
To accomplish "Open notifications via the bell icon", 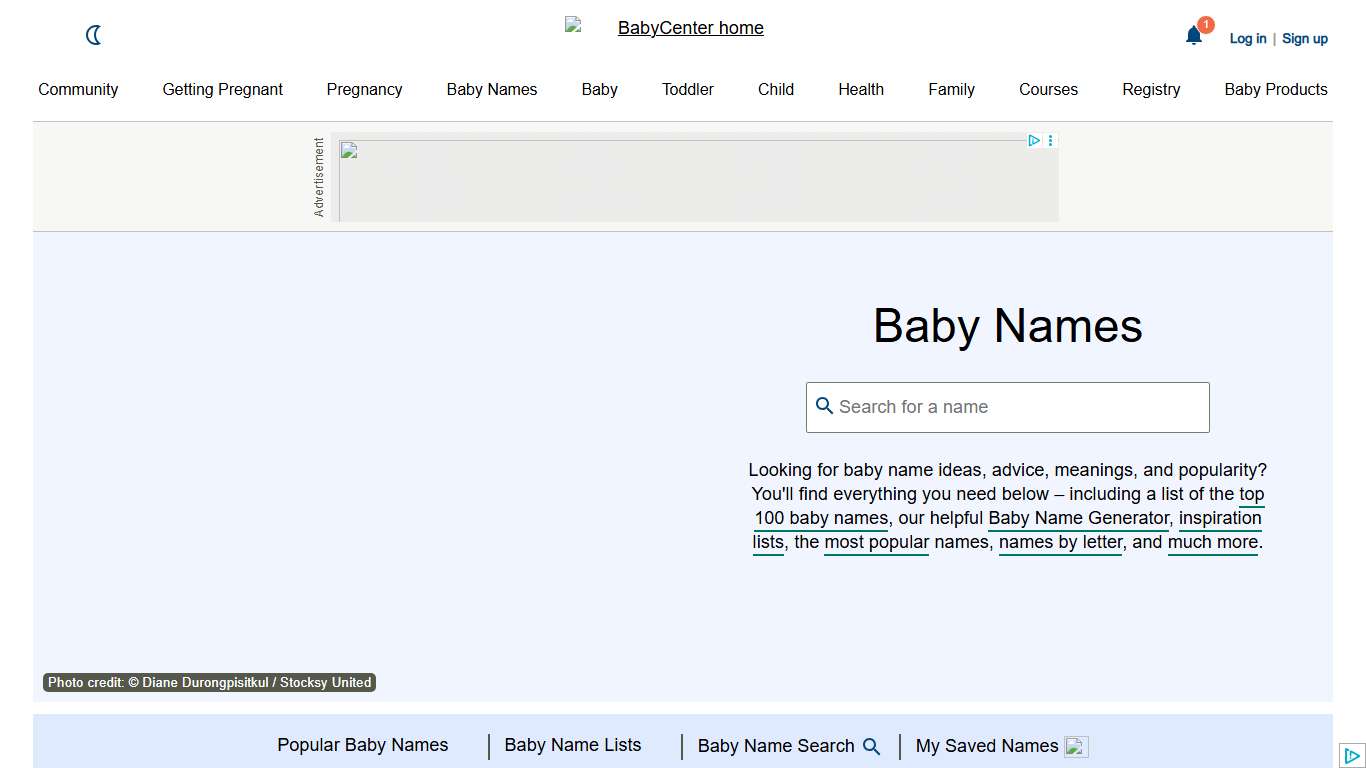I will [x=1193, y=35].
